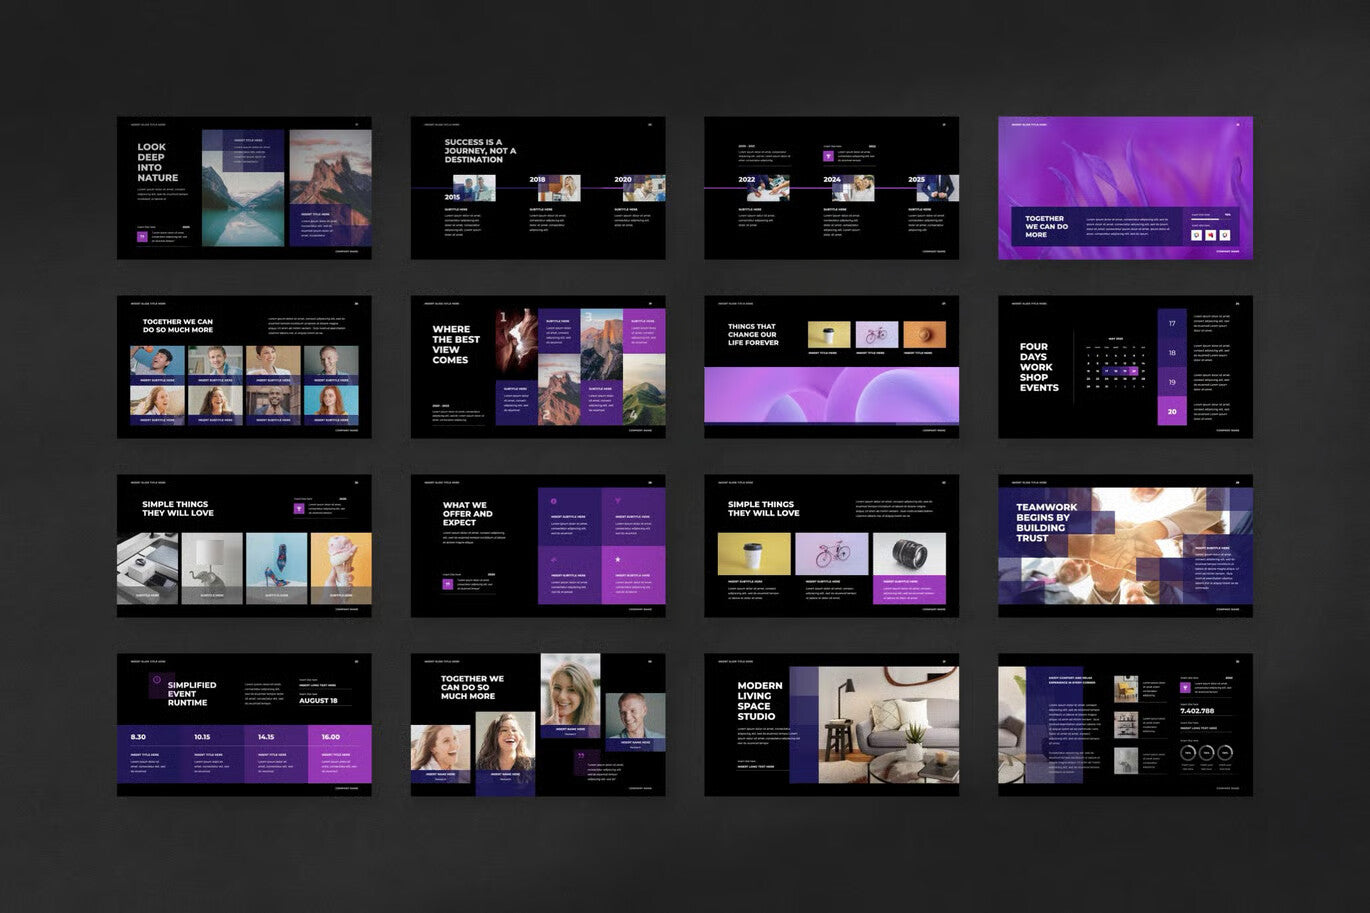Image resolution: width=1370 pixels, height=913 pixels.
Task: Click the '7.402.788' statistic link
Action: click(x=1197, y=711)
